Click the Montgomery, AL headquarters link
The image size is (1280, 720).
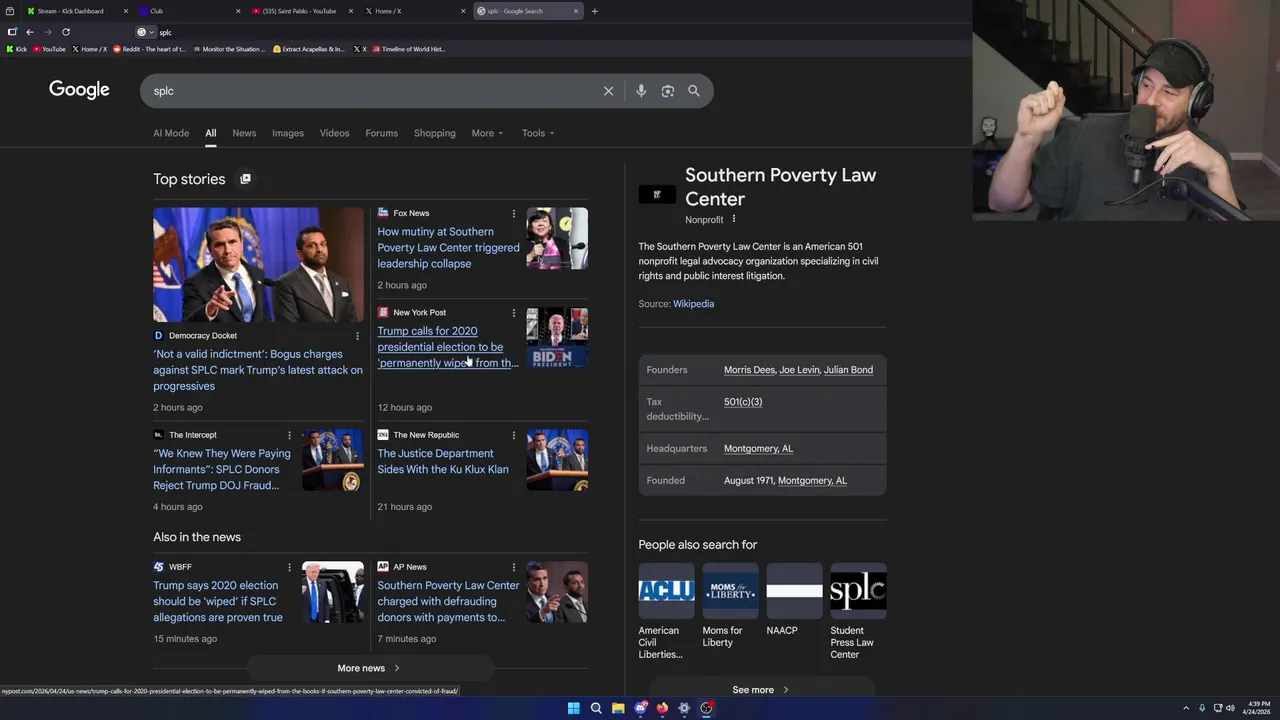(x=758, y=449)
